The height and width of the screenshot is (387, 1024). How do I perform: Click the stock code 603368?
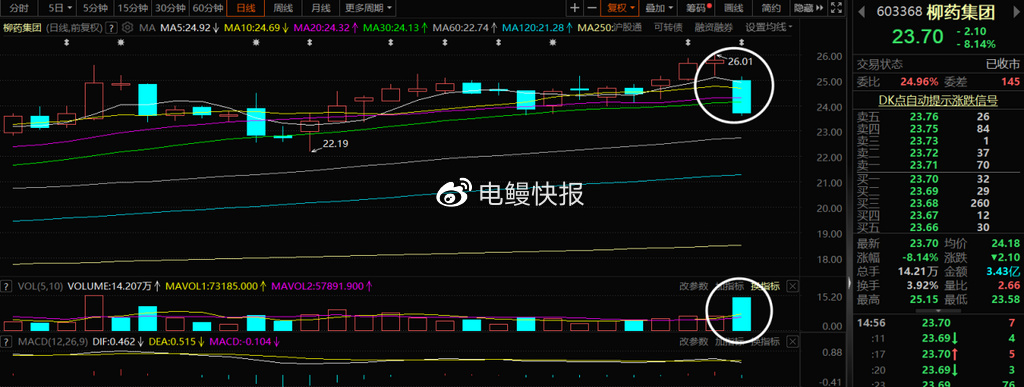899,12
